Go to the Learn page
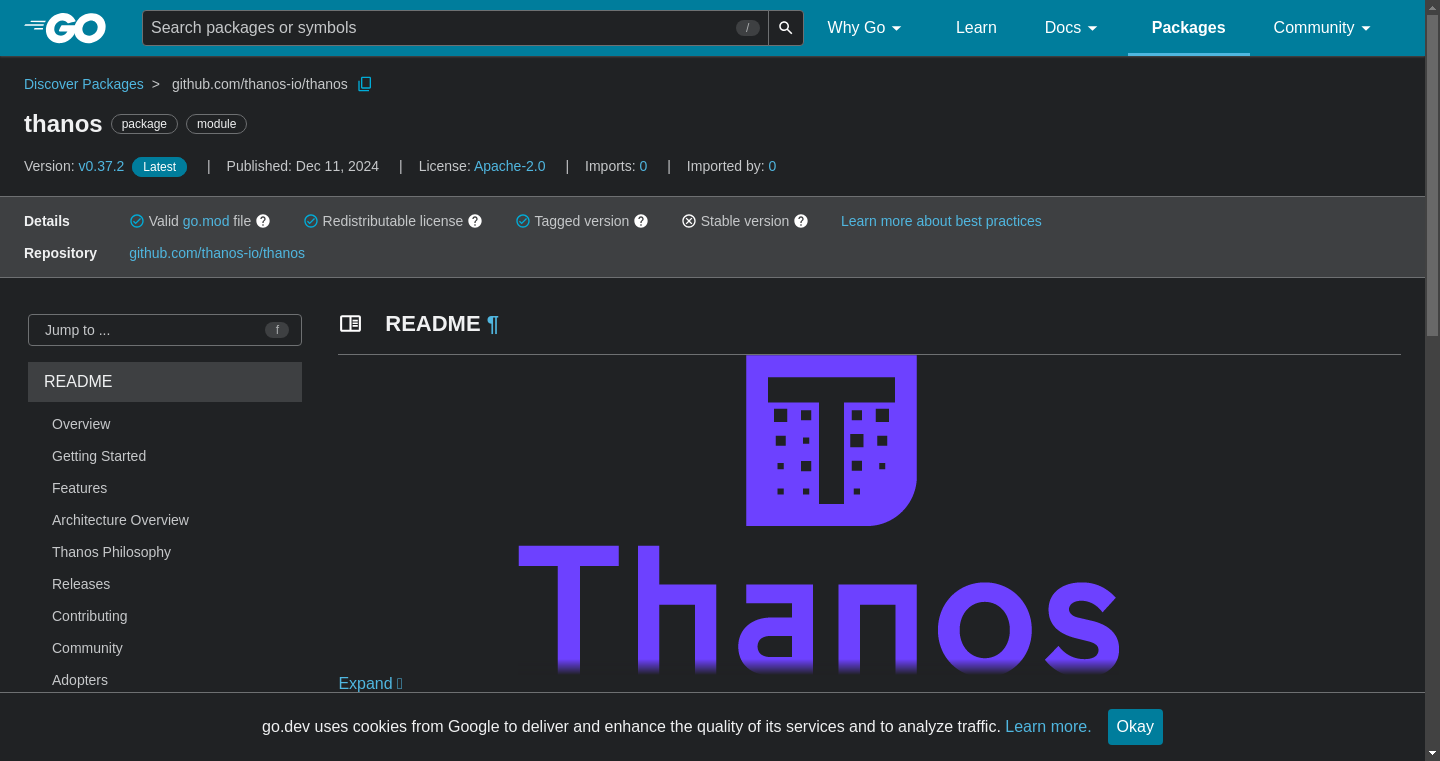 976,28
